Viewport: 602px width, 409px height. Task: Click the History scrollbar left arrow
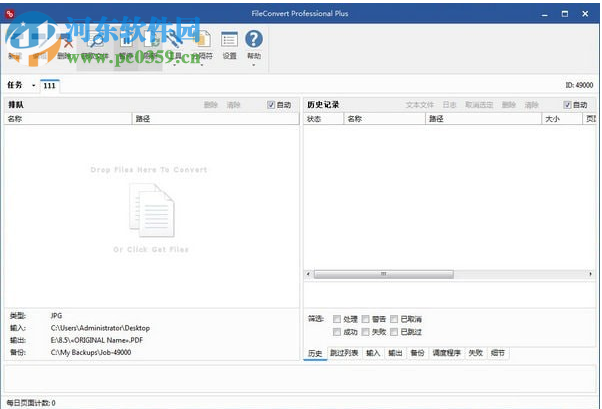pos(308,274)
